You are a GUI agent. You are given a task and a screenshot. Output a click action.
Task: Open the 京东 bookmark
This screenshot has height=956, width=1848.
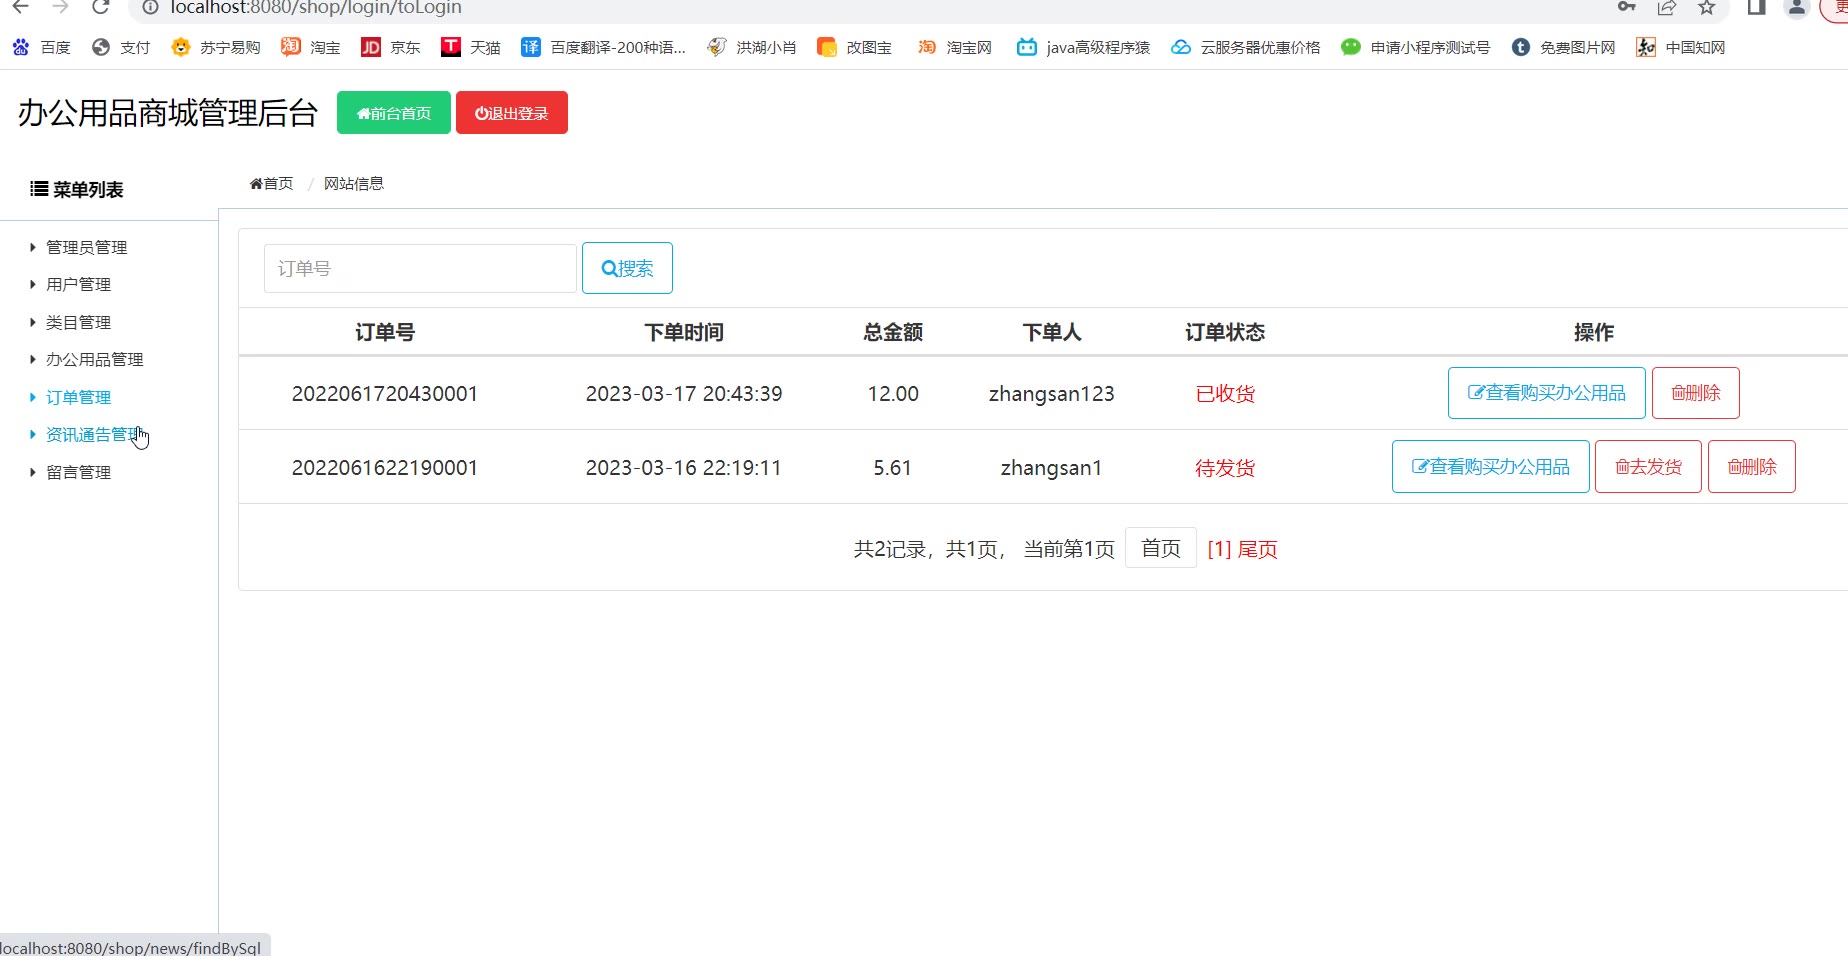click(390, 47)
